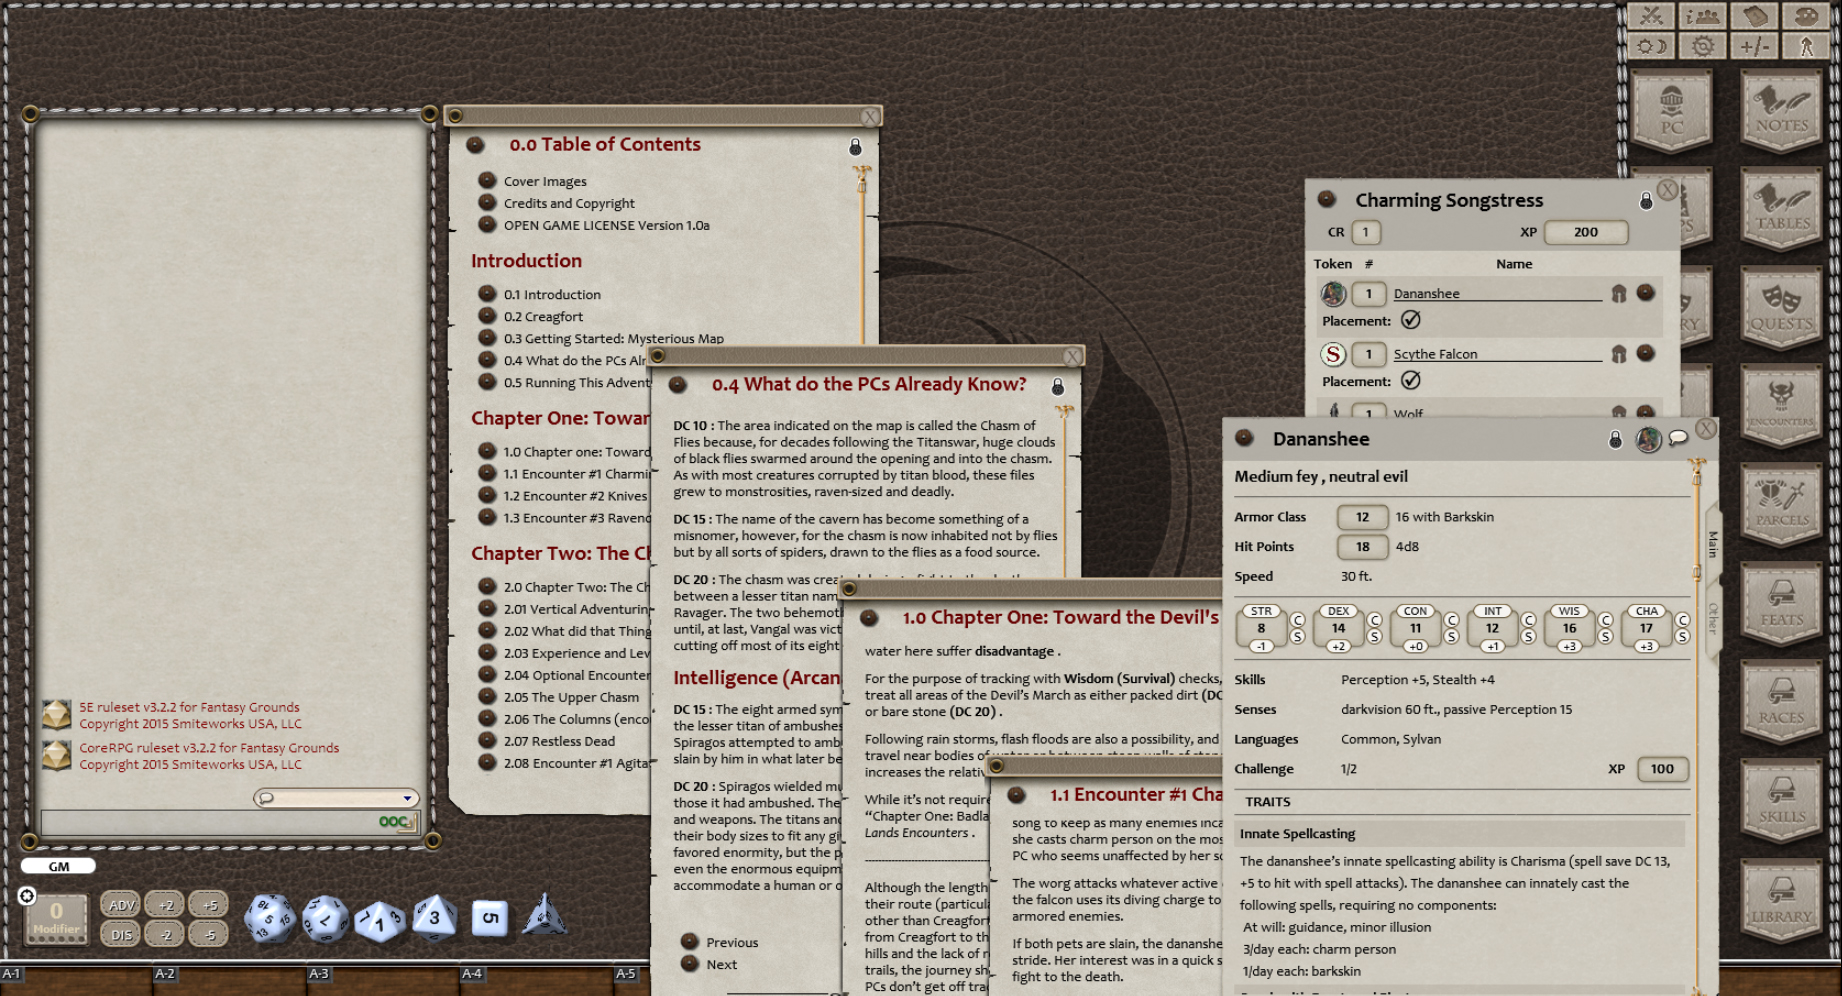Screen dimensions: 1842x996
Task: Roll the d20 from the dice tray
Action: (270, 917)
